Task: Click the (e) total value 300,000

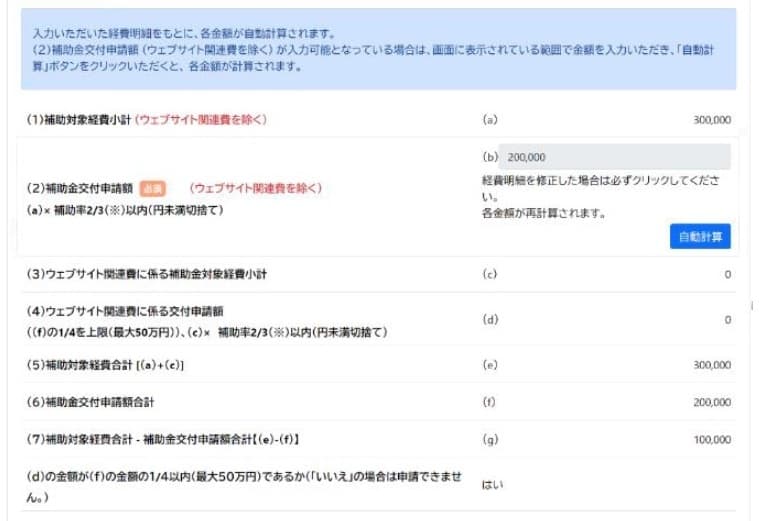Action: pyautogui.click(x=712, y=365)
